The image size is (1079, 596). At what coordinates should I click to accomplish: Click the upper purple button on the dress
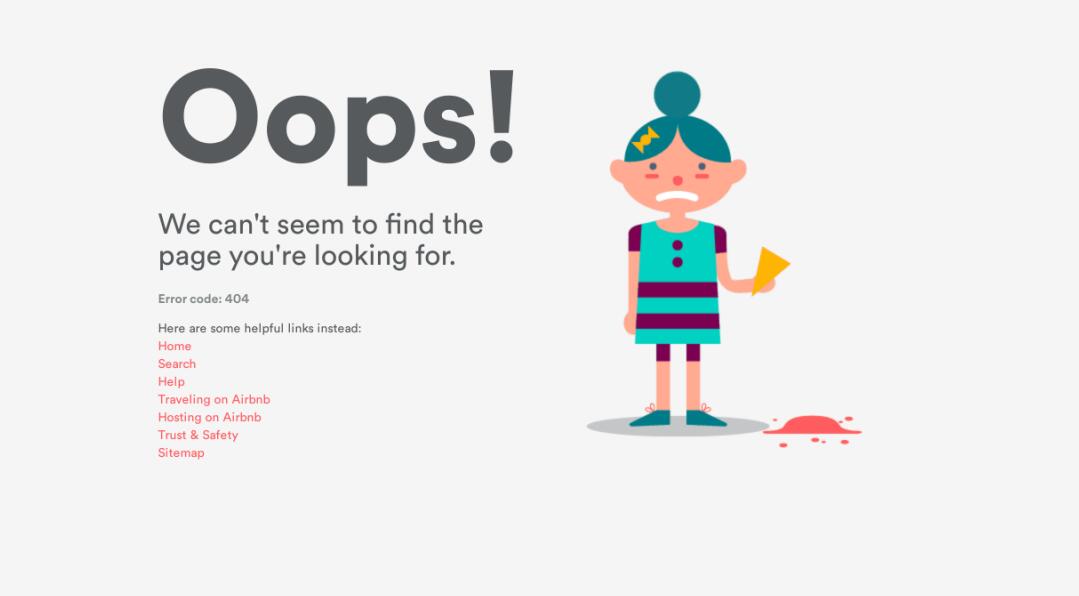pyautogui.click(x=677, y=245)
